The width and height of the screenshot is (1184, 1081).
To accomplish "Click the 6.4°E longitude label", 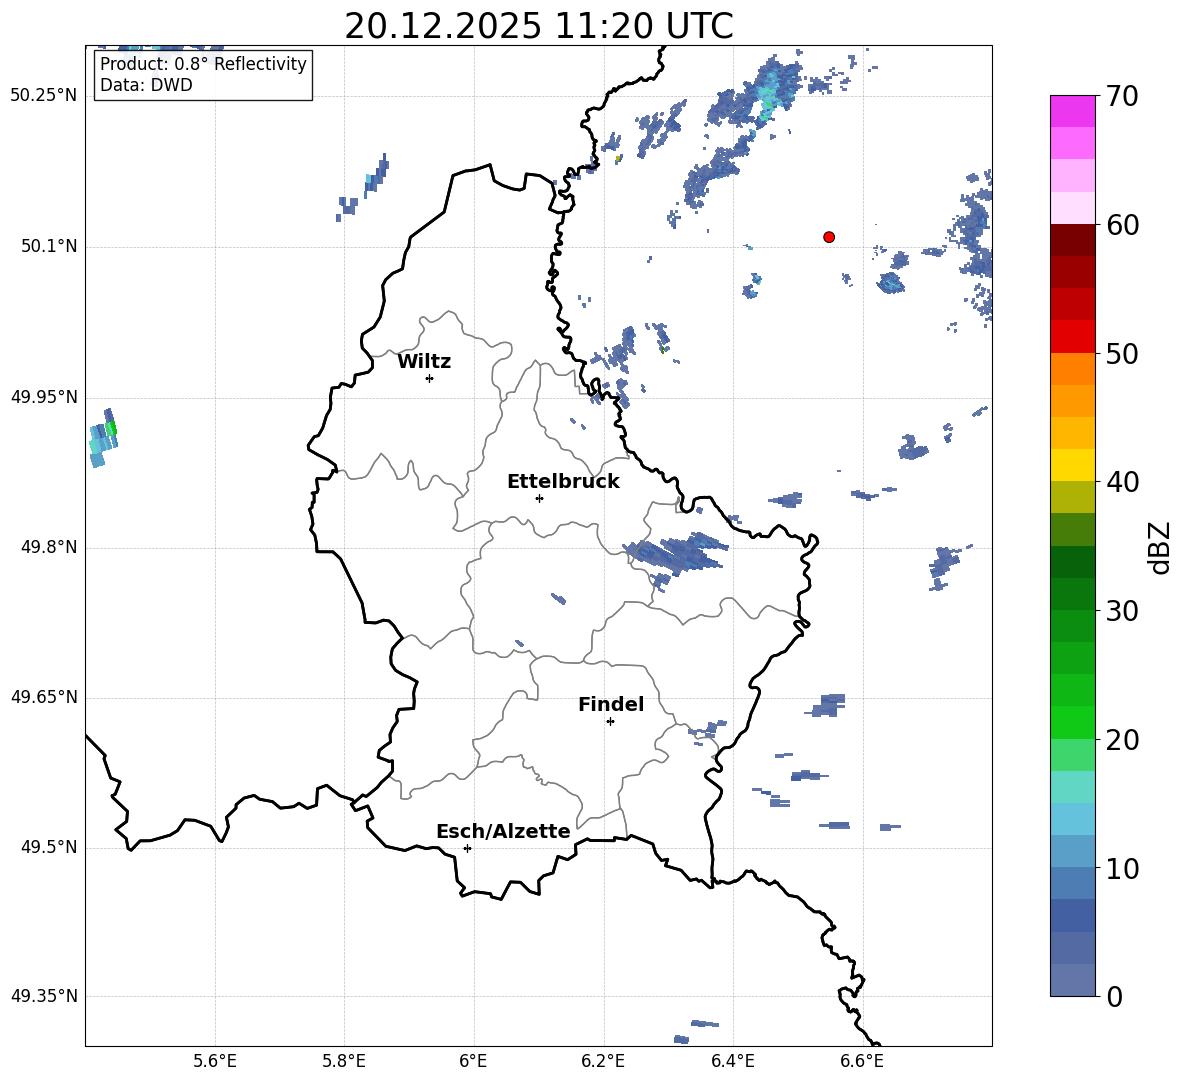I will 732,1061.
